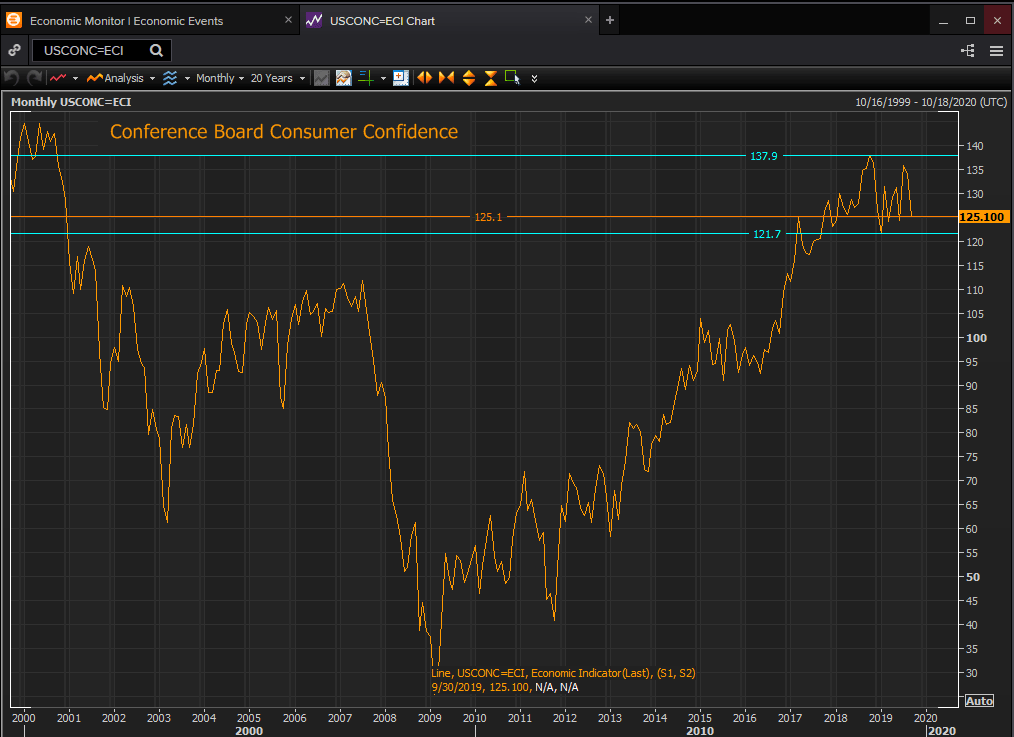
Task: Select the green zoom rectangle tool
Action: pos(512,78)
